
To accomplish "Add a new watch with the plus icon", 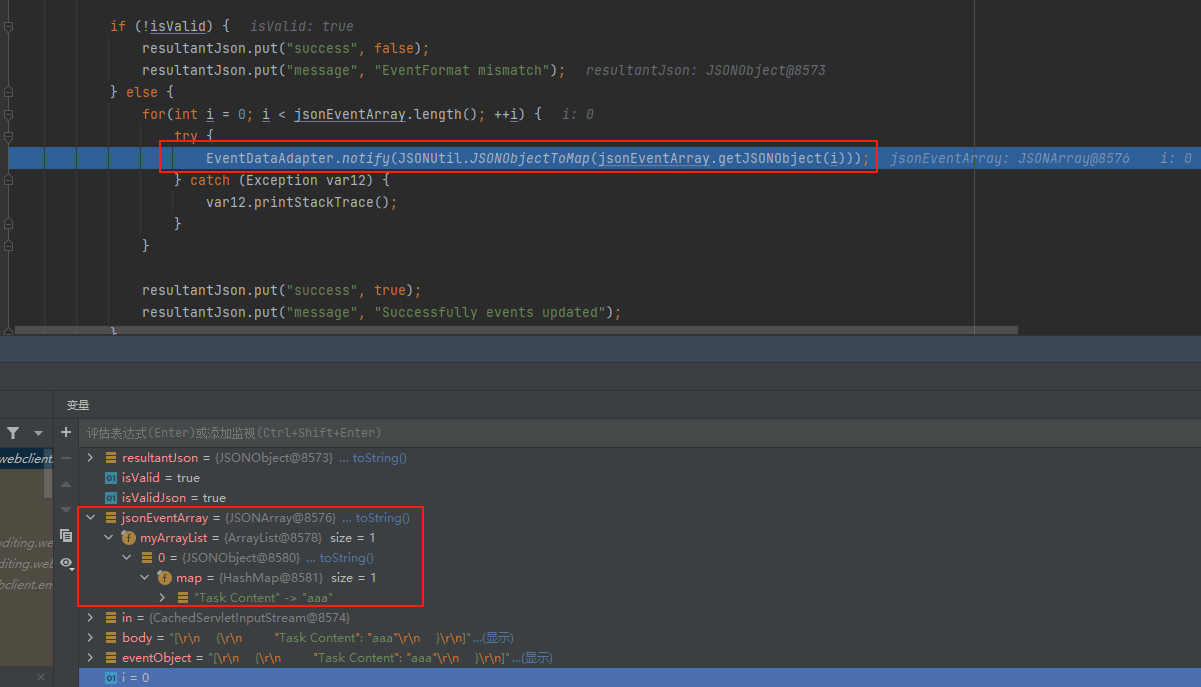I will (x=66, y=432).
